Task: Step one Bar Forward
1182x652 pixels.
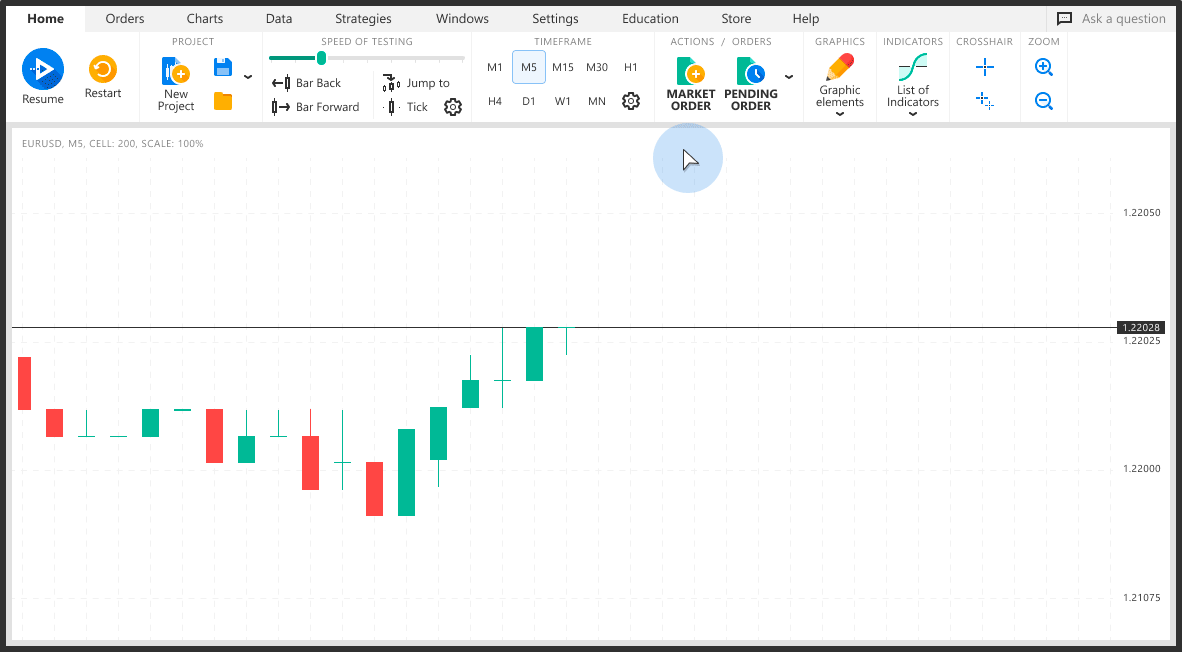Action: pos(316,107)
